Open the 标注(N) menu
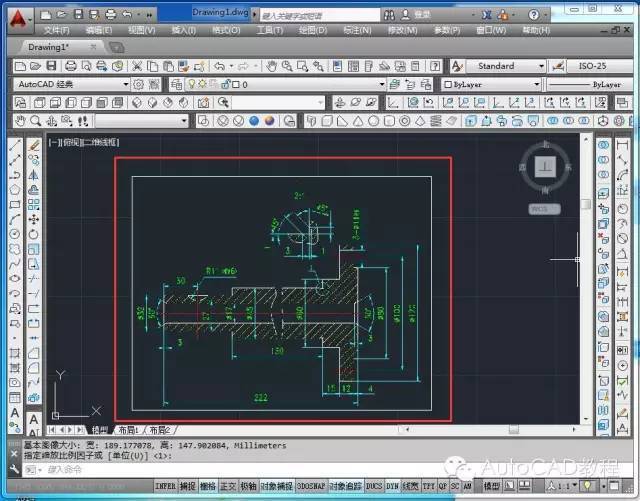The width and height of the screenshot is (640, 501). tap(357, 31)
